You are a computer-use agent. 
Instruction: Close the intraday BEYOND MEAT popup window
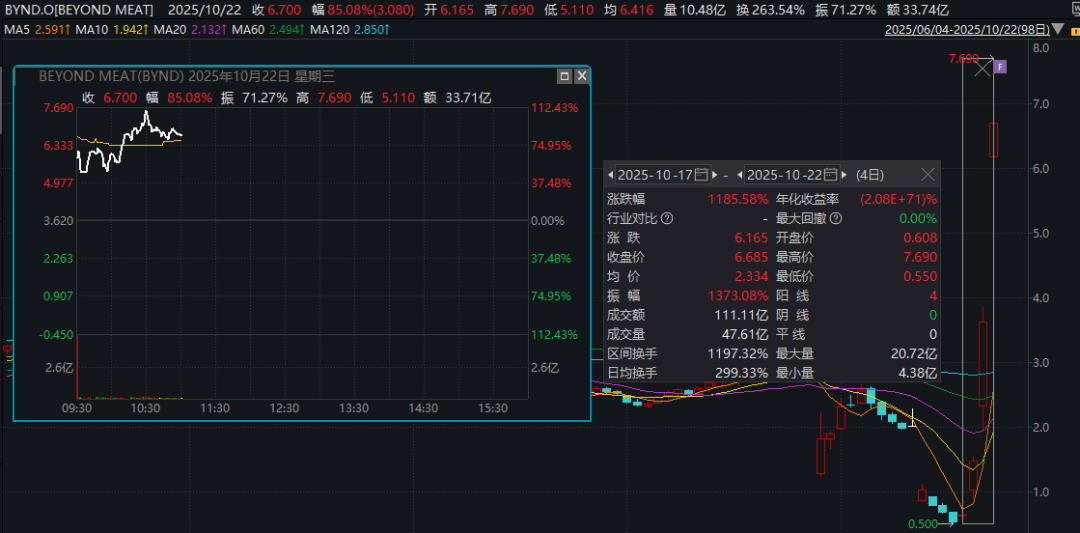pyautogui.click(x=581, y=76)
